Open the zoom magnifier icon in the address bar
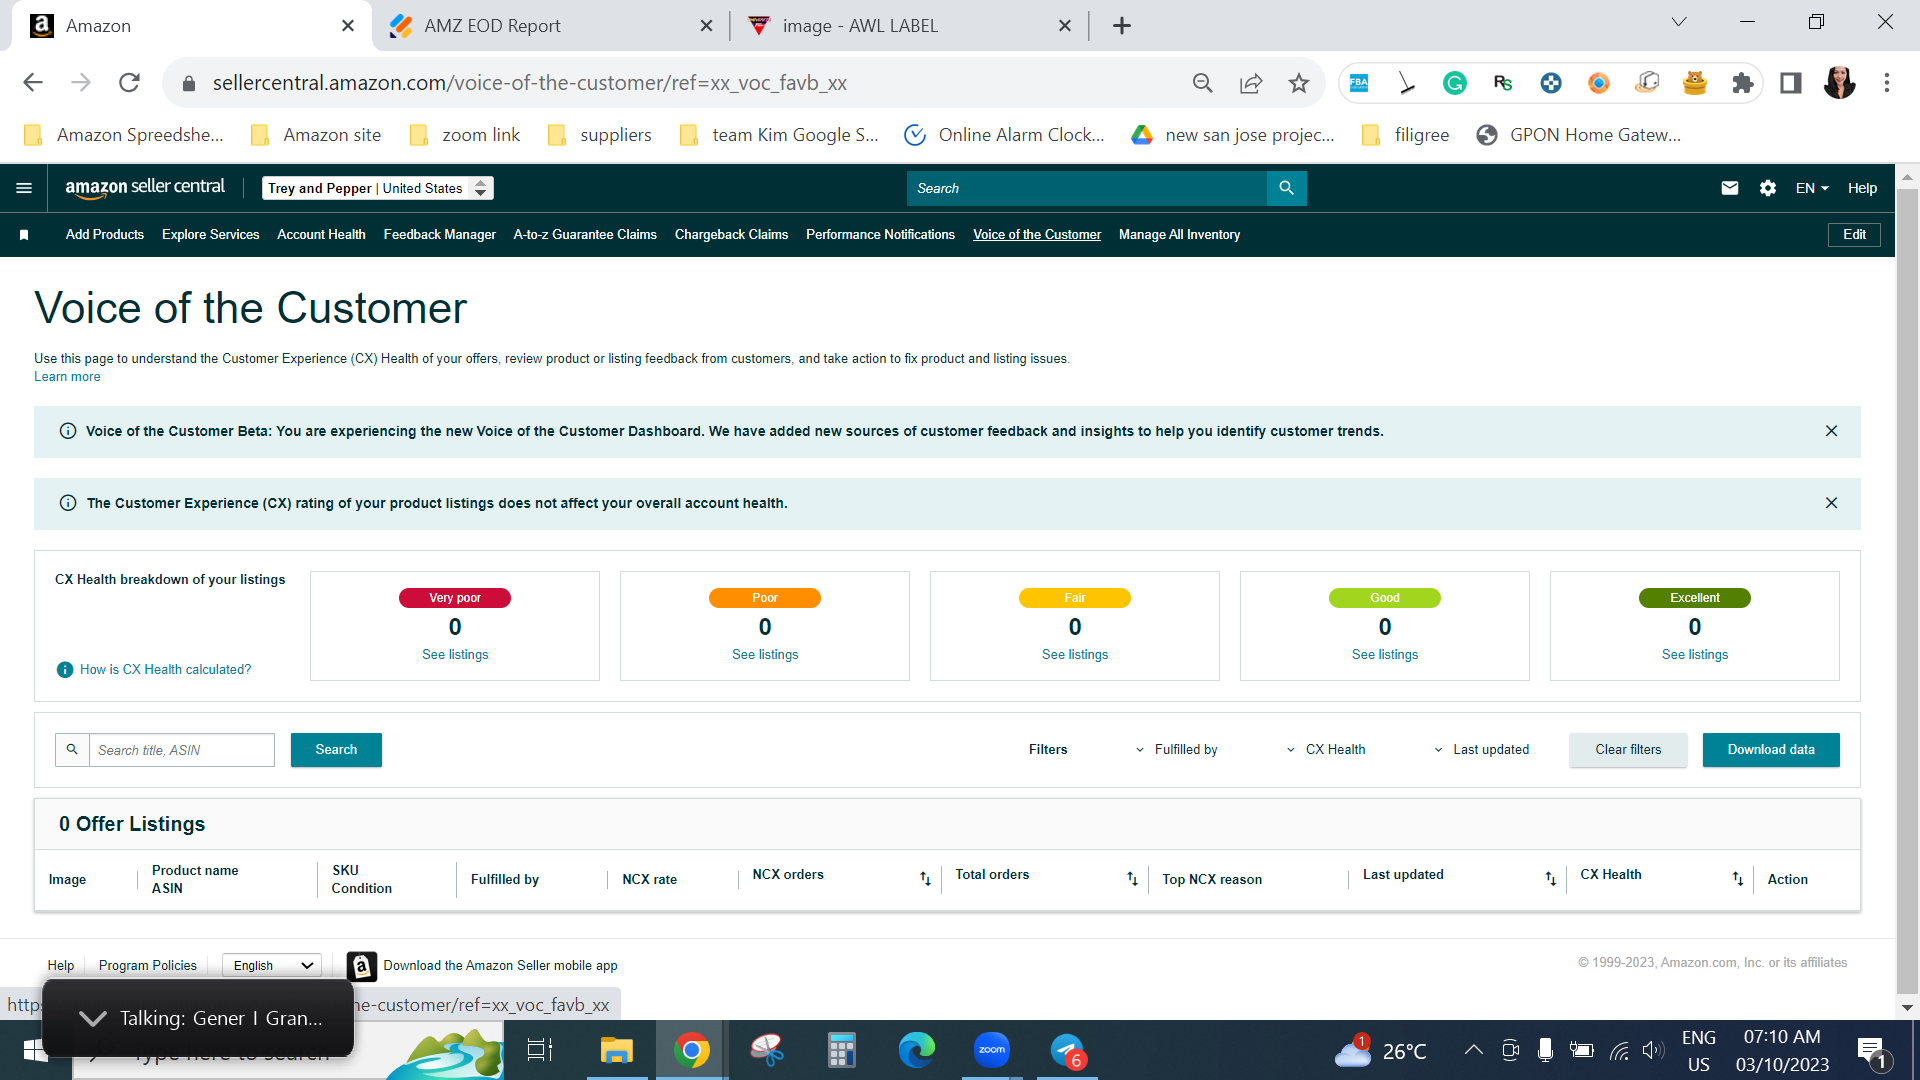This screenshot has height=1080, width=1920. click(x=1203, y=83)
